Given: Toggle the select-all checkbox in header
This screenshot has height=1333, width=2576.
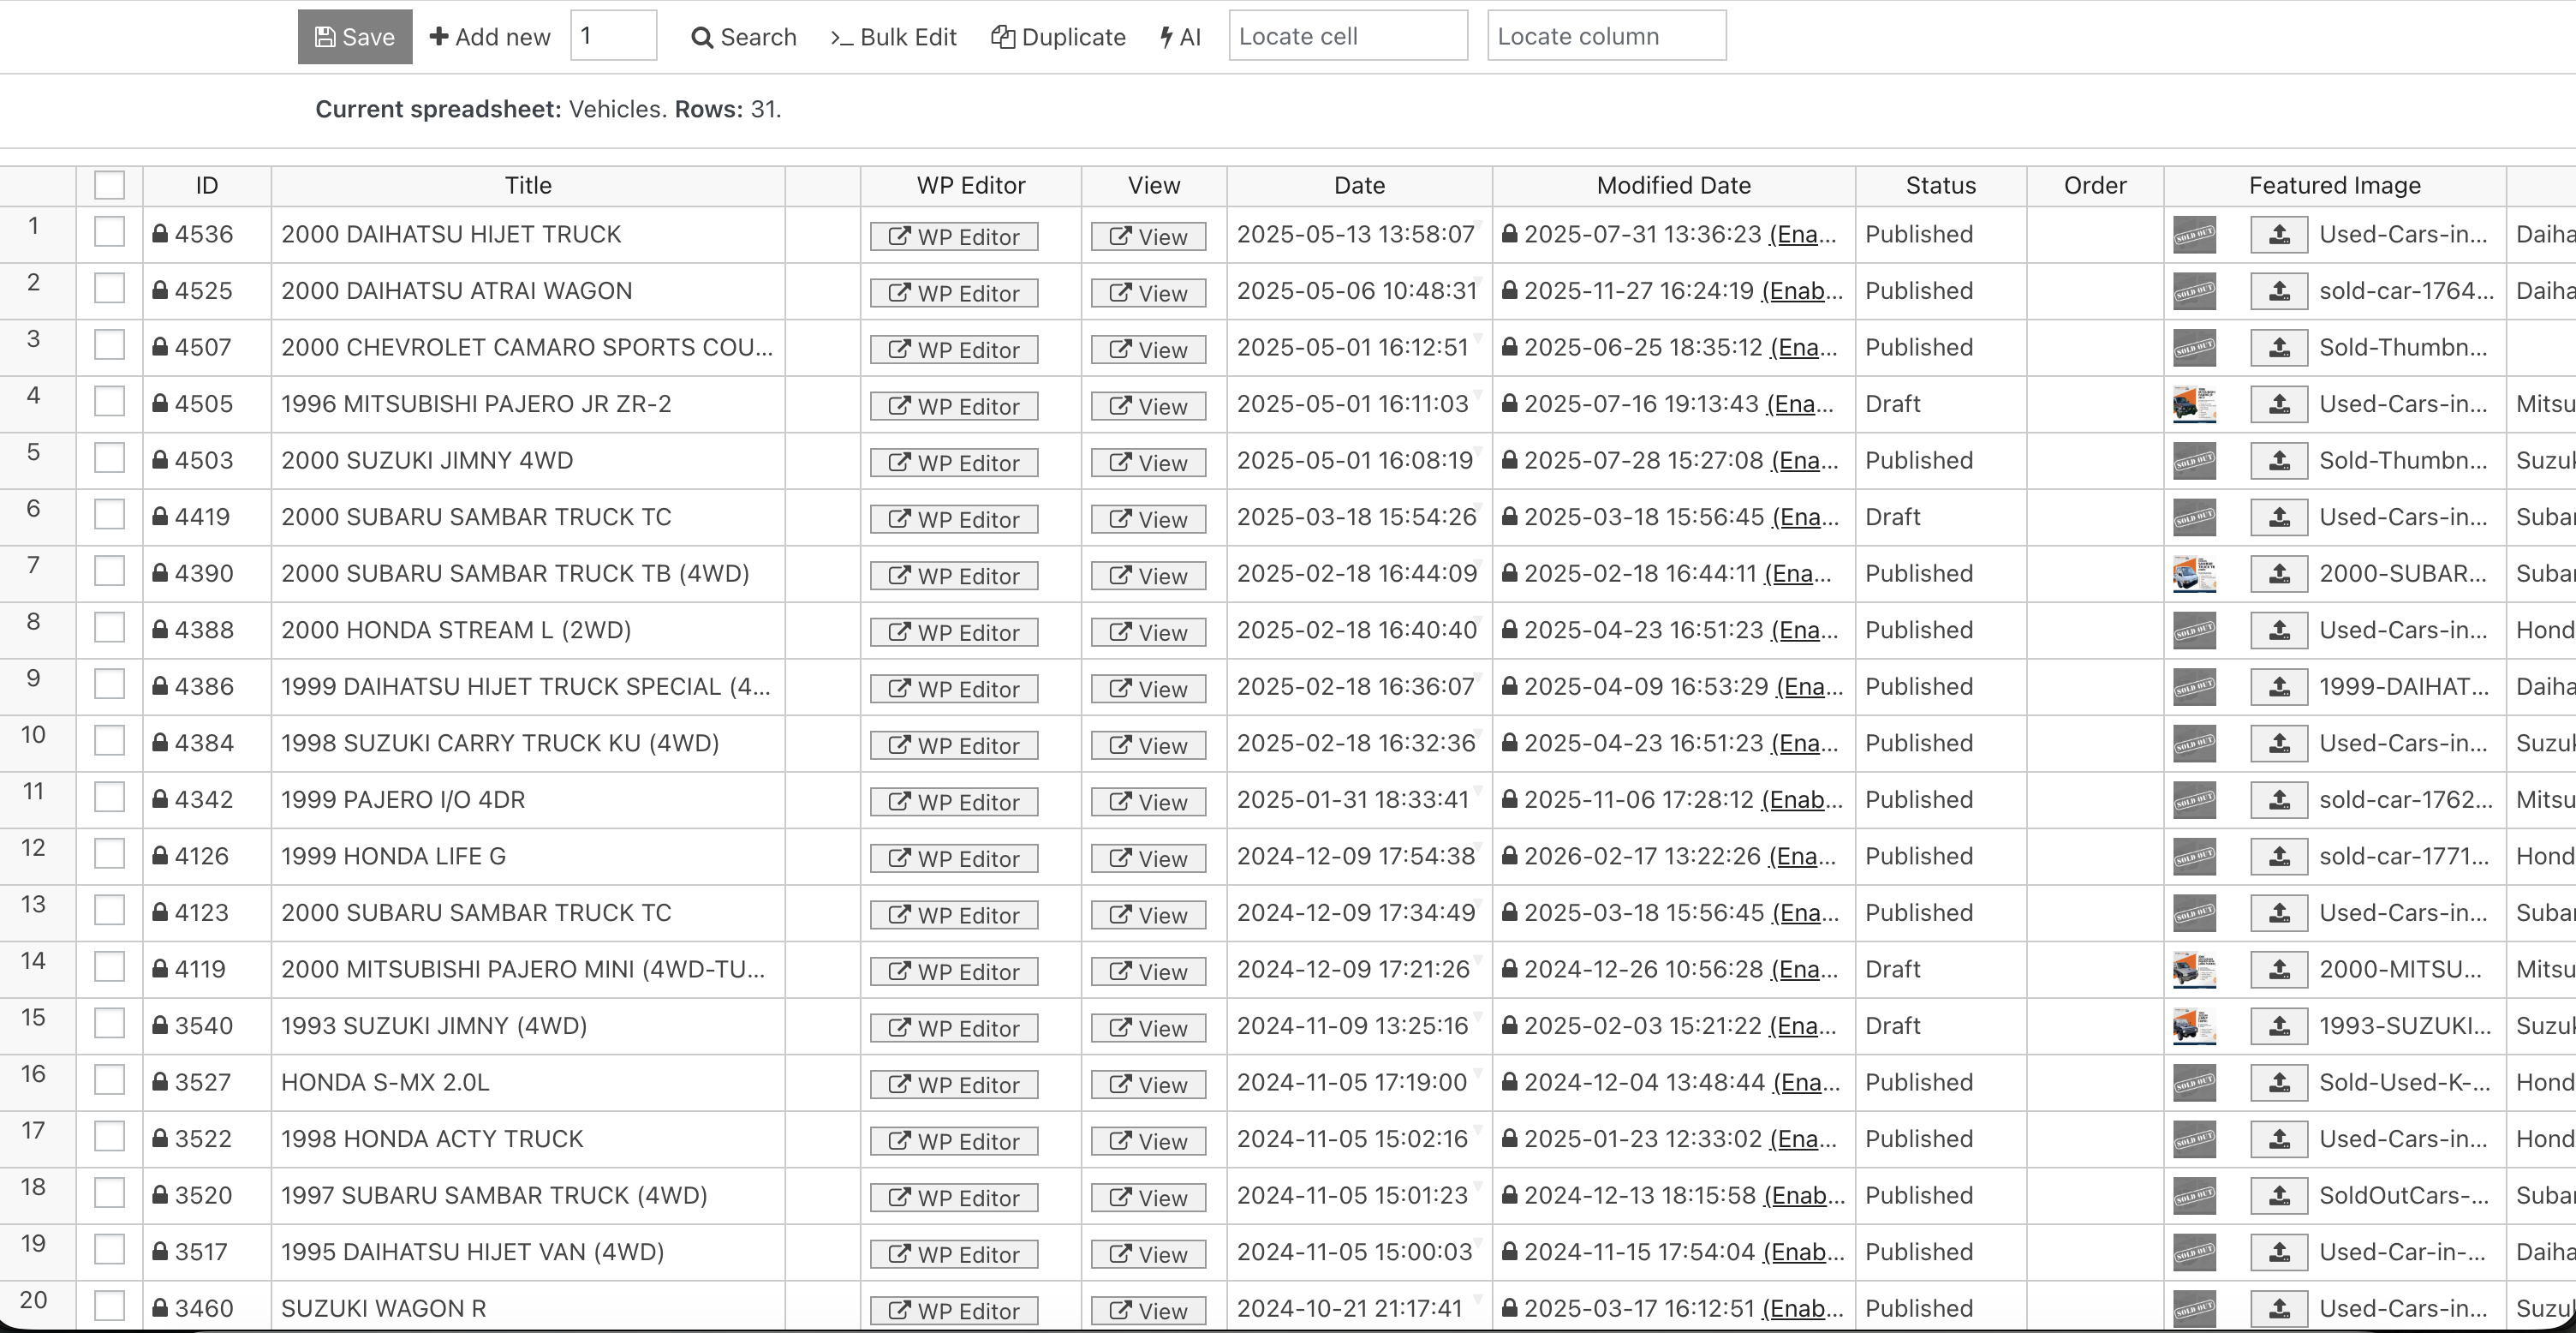Looking at the screenshot, I should (109, 185).
